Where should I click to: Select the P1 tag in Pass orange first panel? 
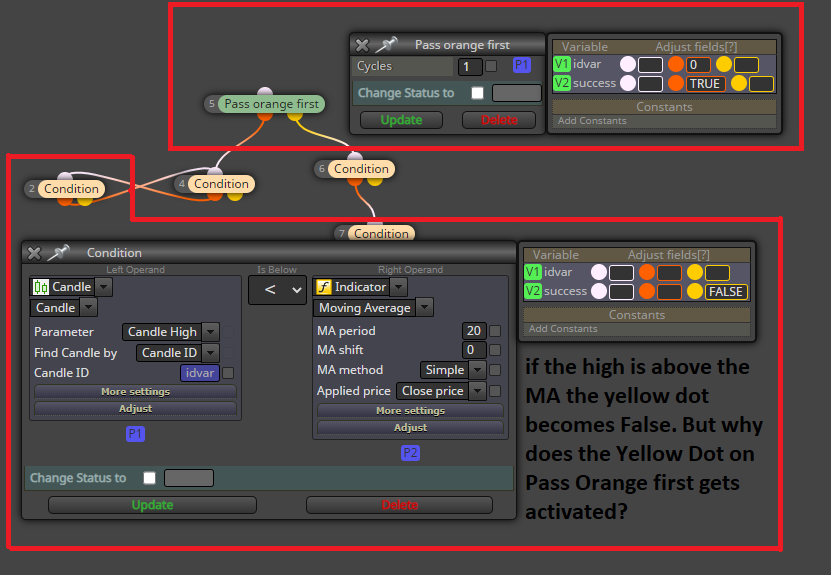[521, 65]
